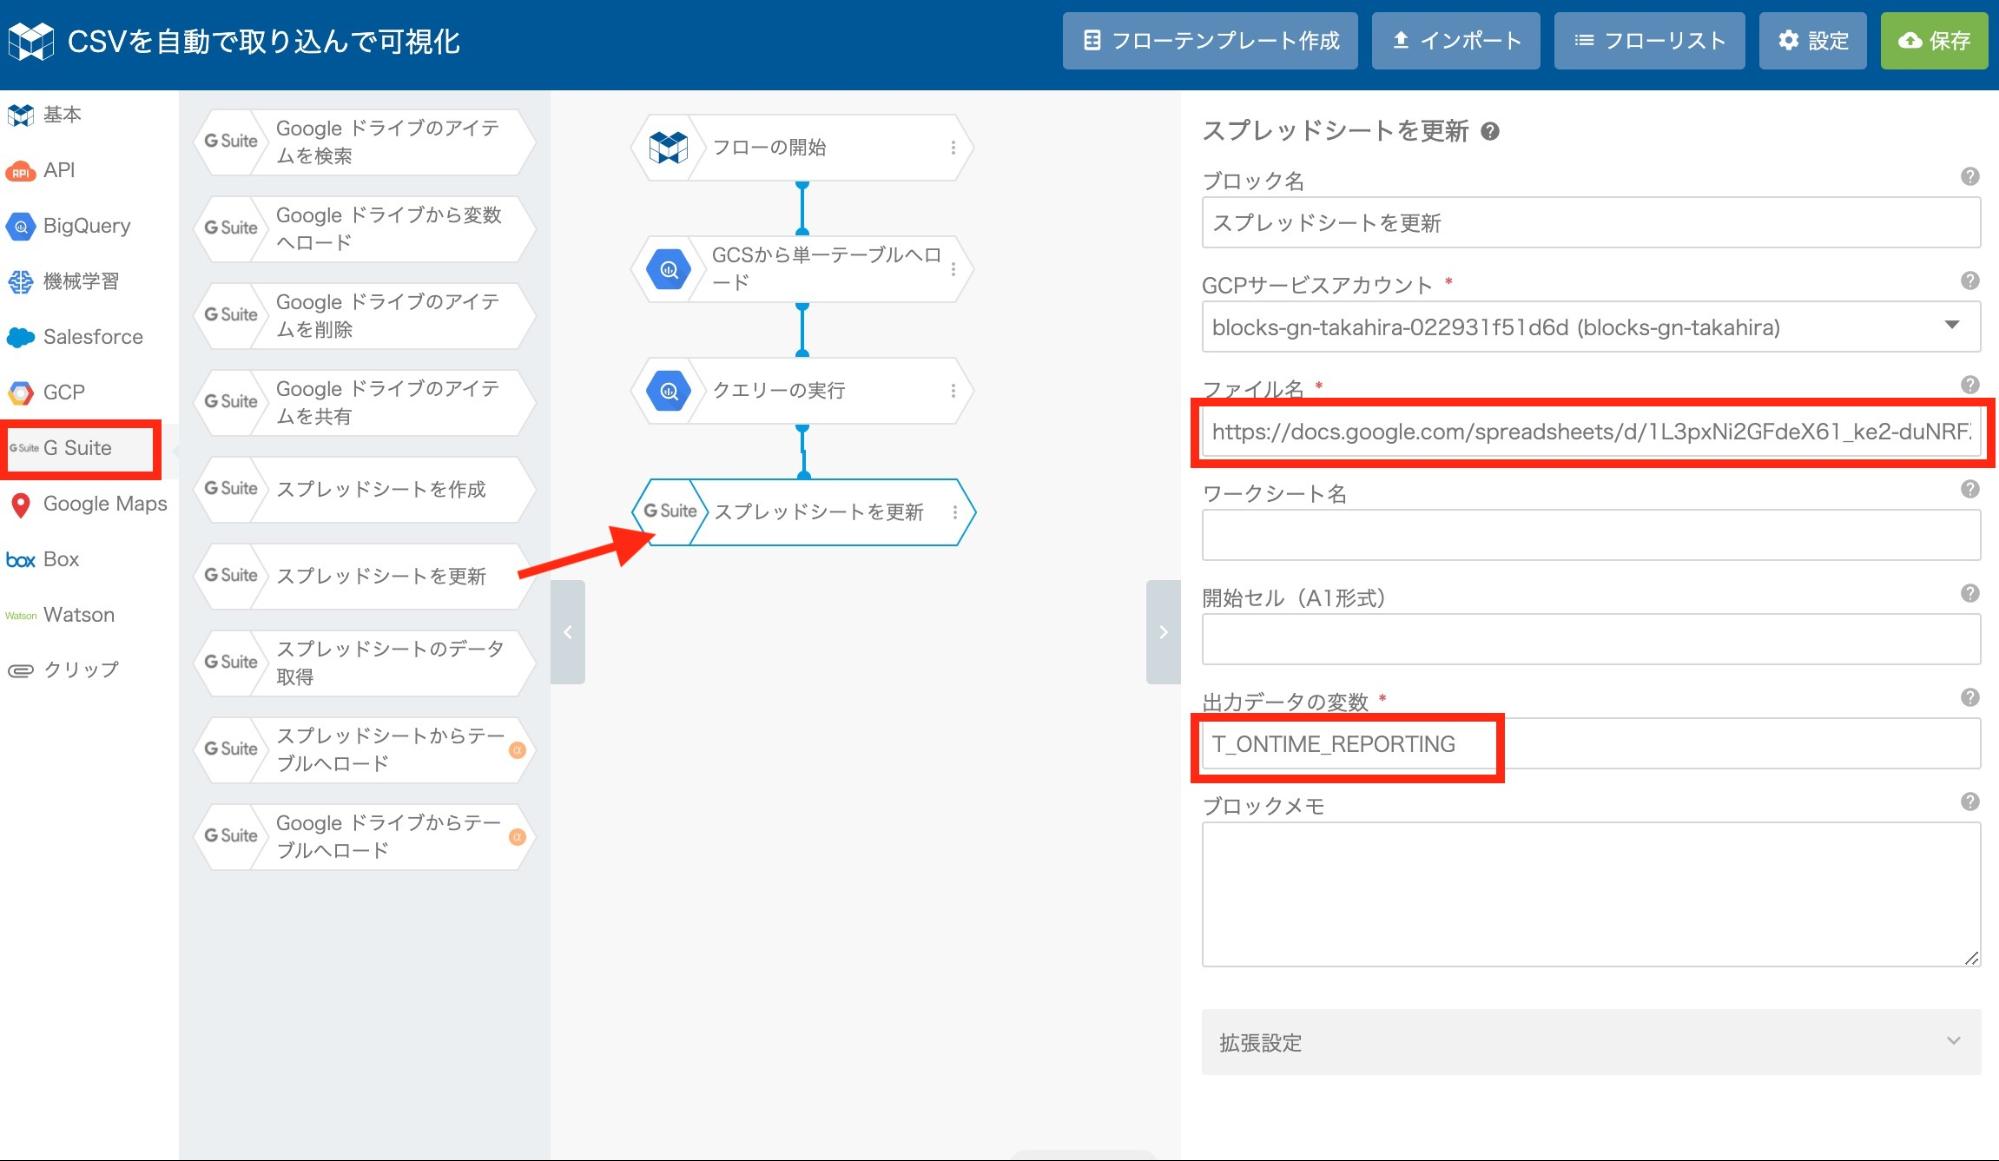Open the Watson category in sidebar

[61, 615]
